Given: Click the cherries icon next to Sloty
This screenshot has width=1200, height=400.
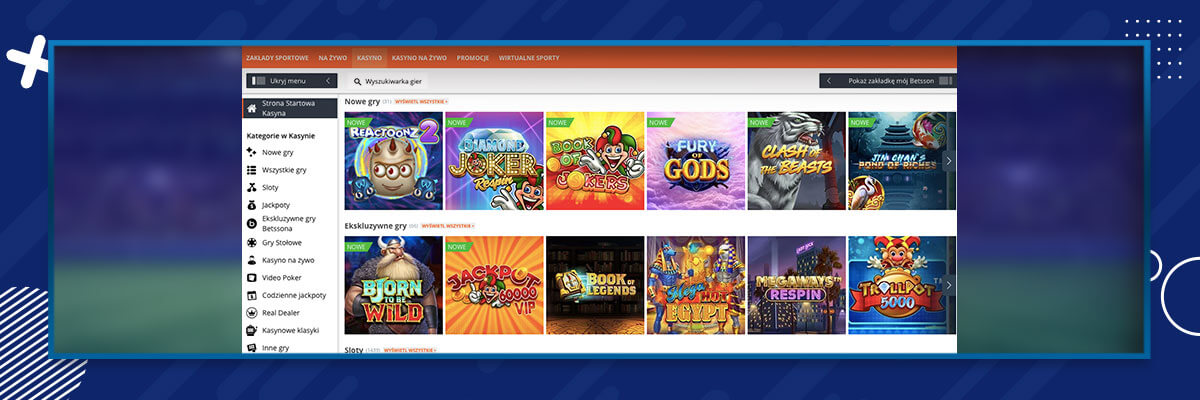Looking at the screenshot, I should point(252,187).
